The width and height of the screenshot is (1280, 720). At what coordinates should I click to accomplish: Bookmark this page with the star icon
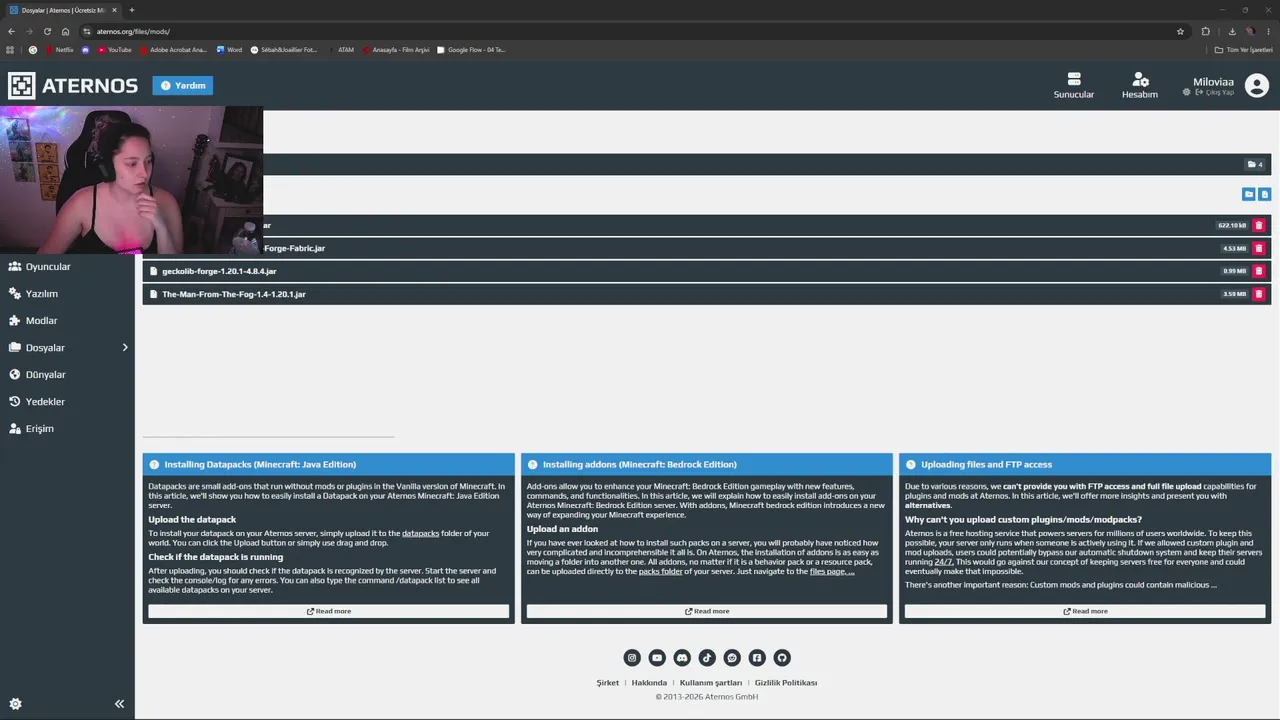point(1180,31)
